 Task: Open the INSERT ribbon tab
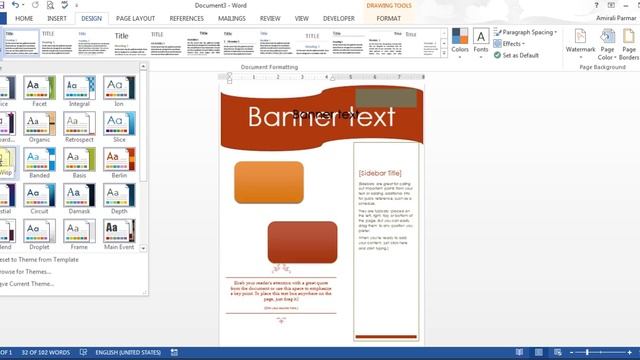(57, 18)
